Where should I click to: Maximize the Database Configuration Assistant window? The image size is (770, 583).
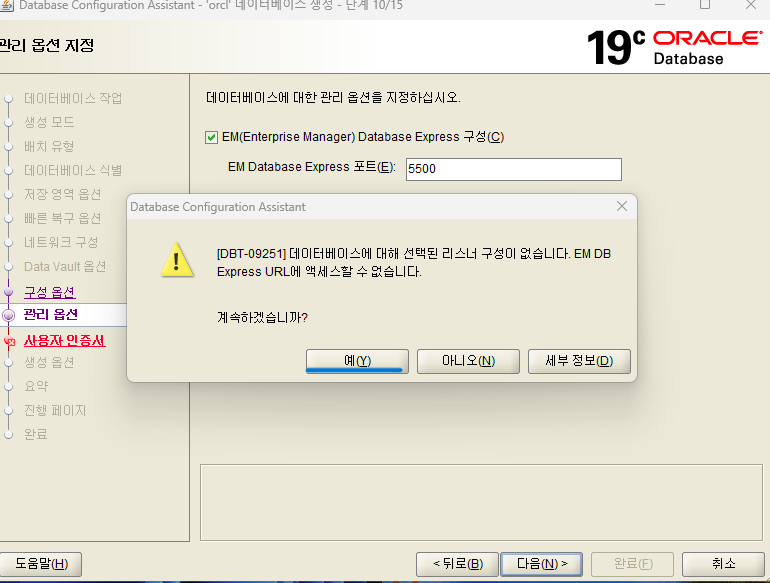pyautogui.click(x=705, y=4)
